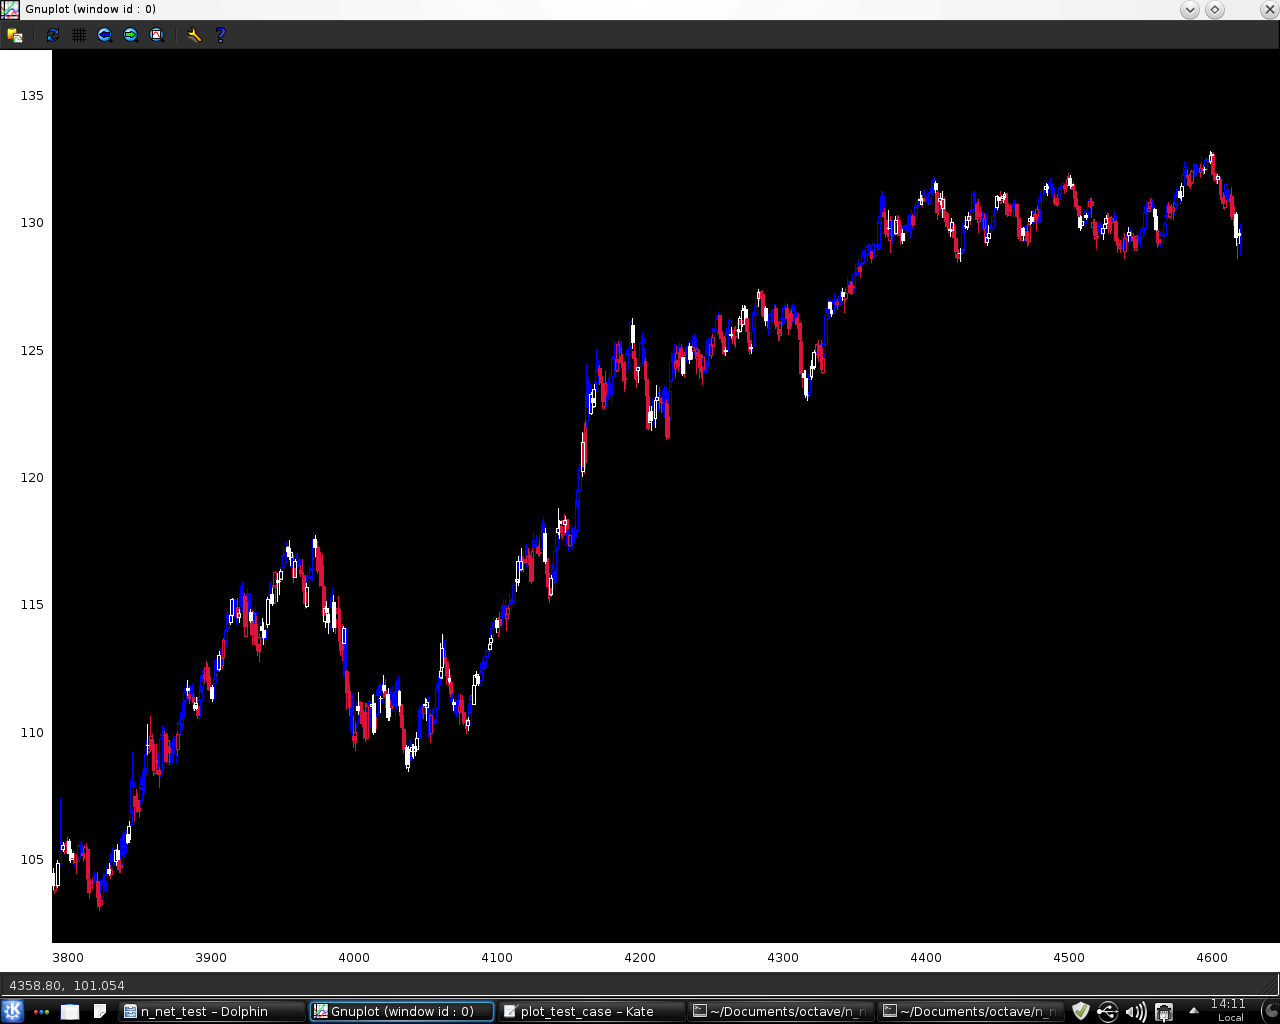Apply the previous zoom settings

click(x=105, y=35)
